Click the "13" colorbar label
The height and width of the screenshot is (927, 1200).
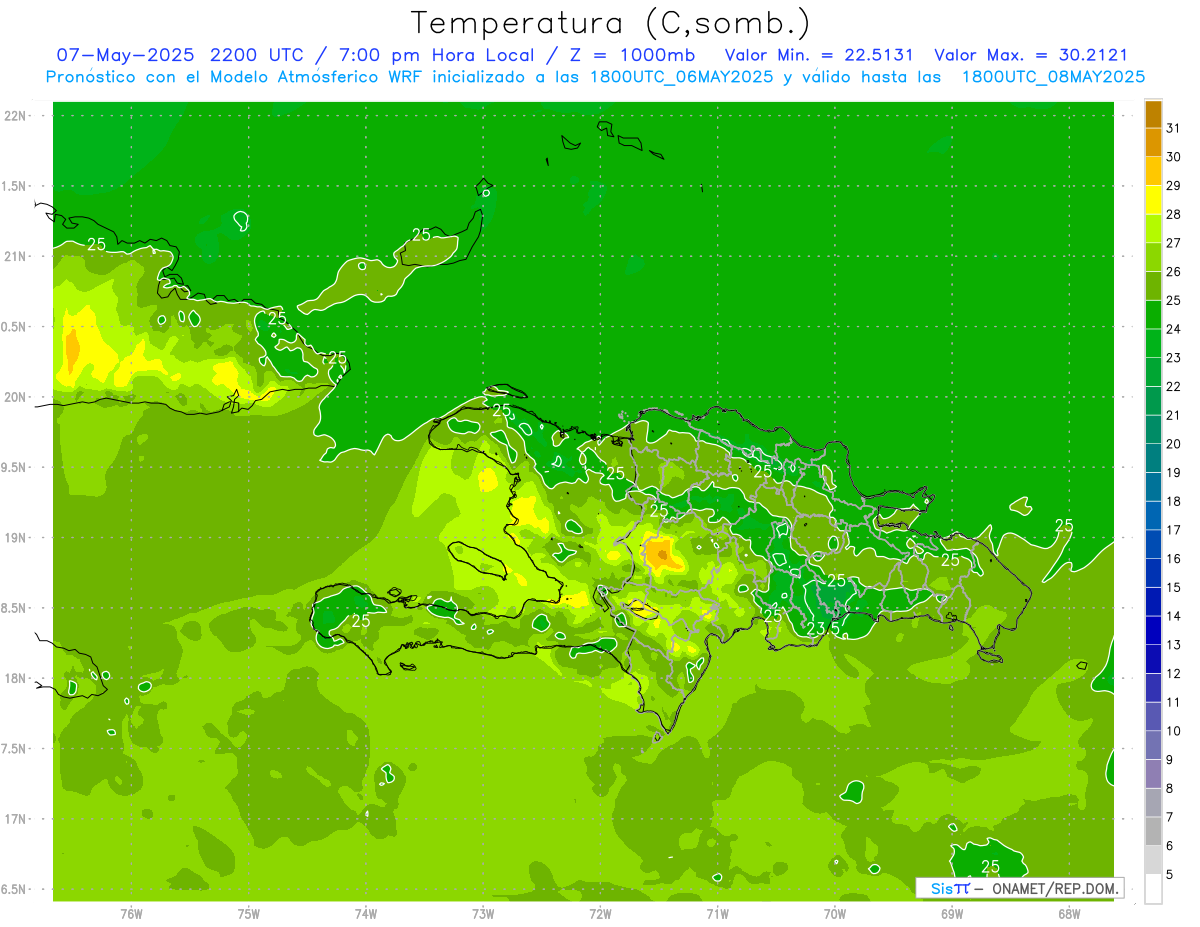point(1173,645)
